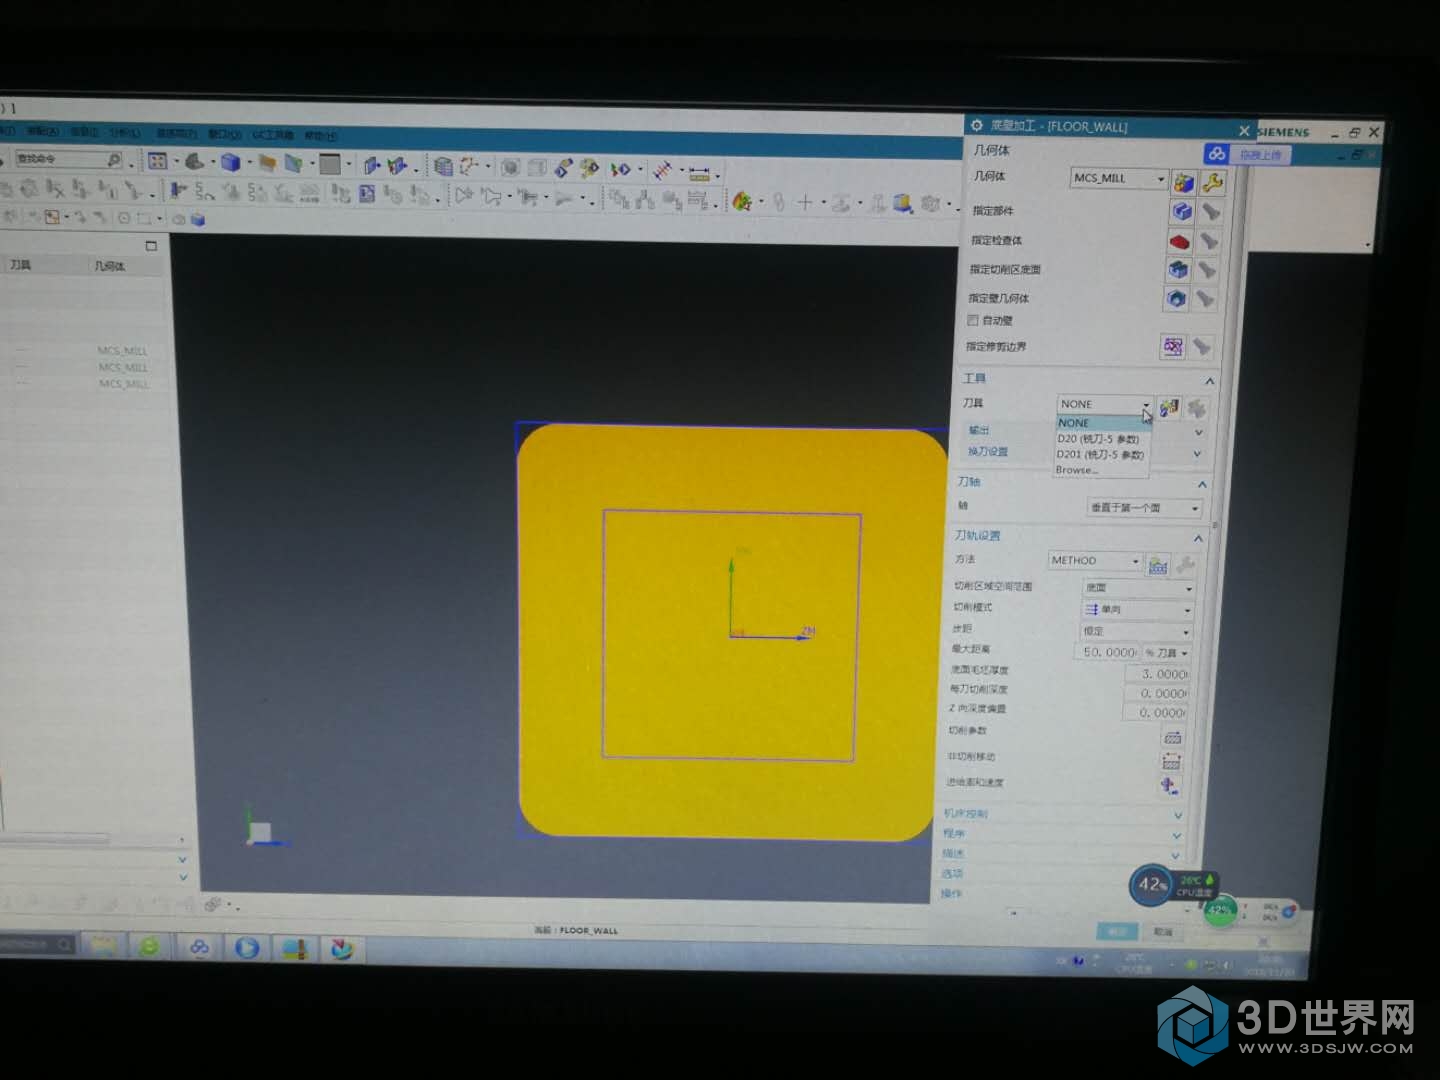
Task: Expand the Machine Control (机床控制) section
Action: 1177,816
